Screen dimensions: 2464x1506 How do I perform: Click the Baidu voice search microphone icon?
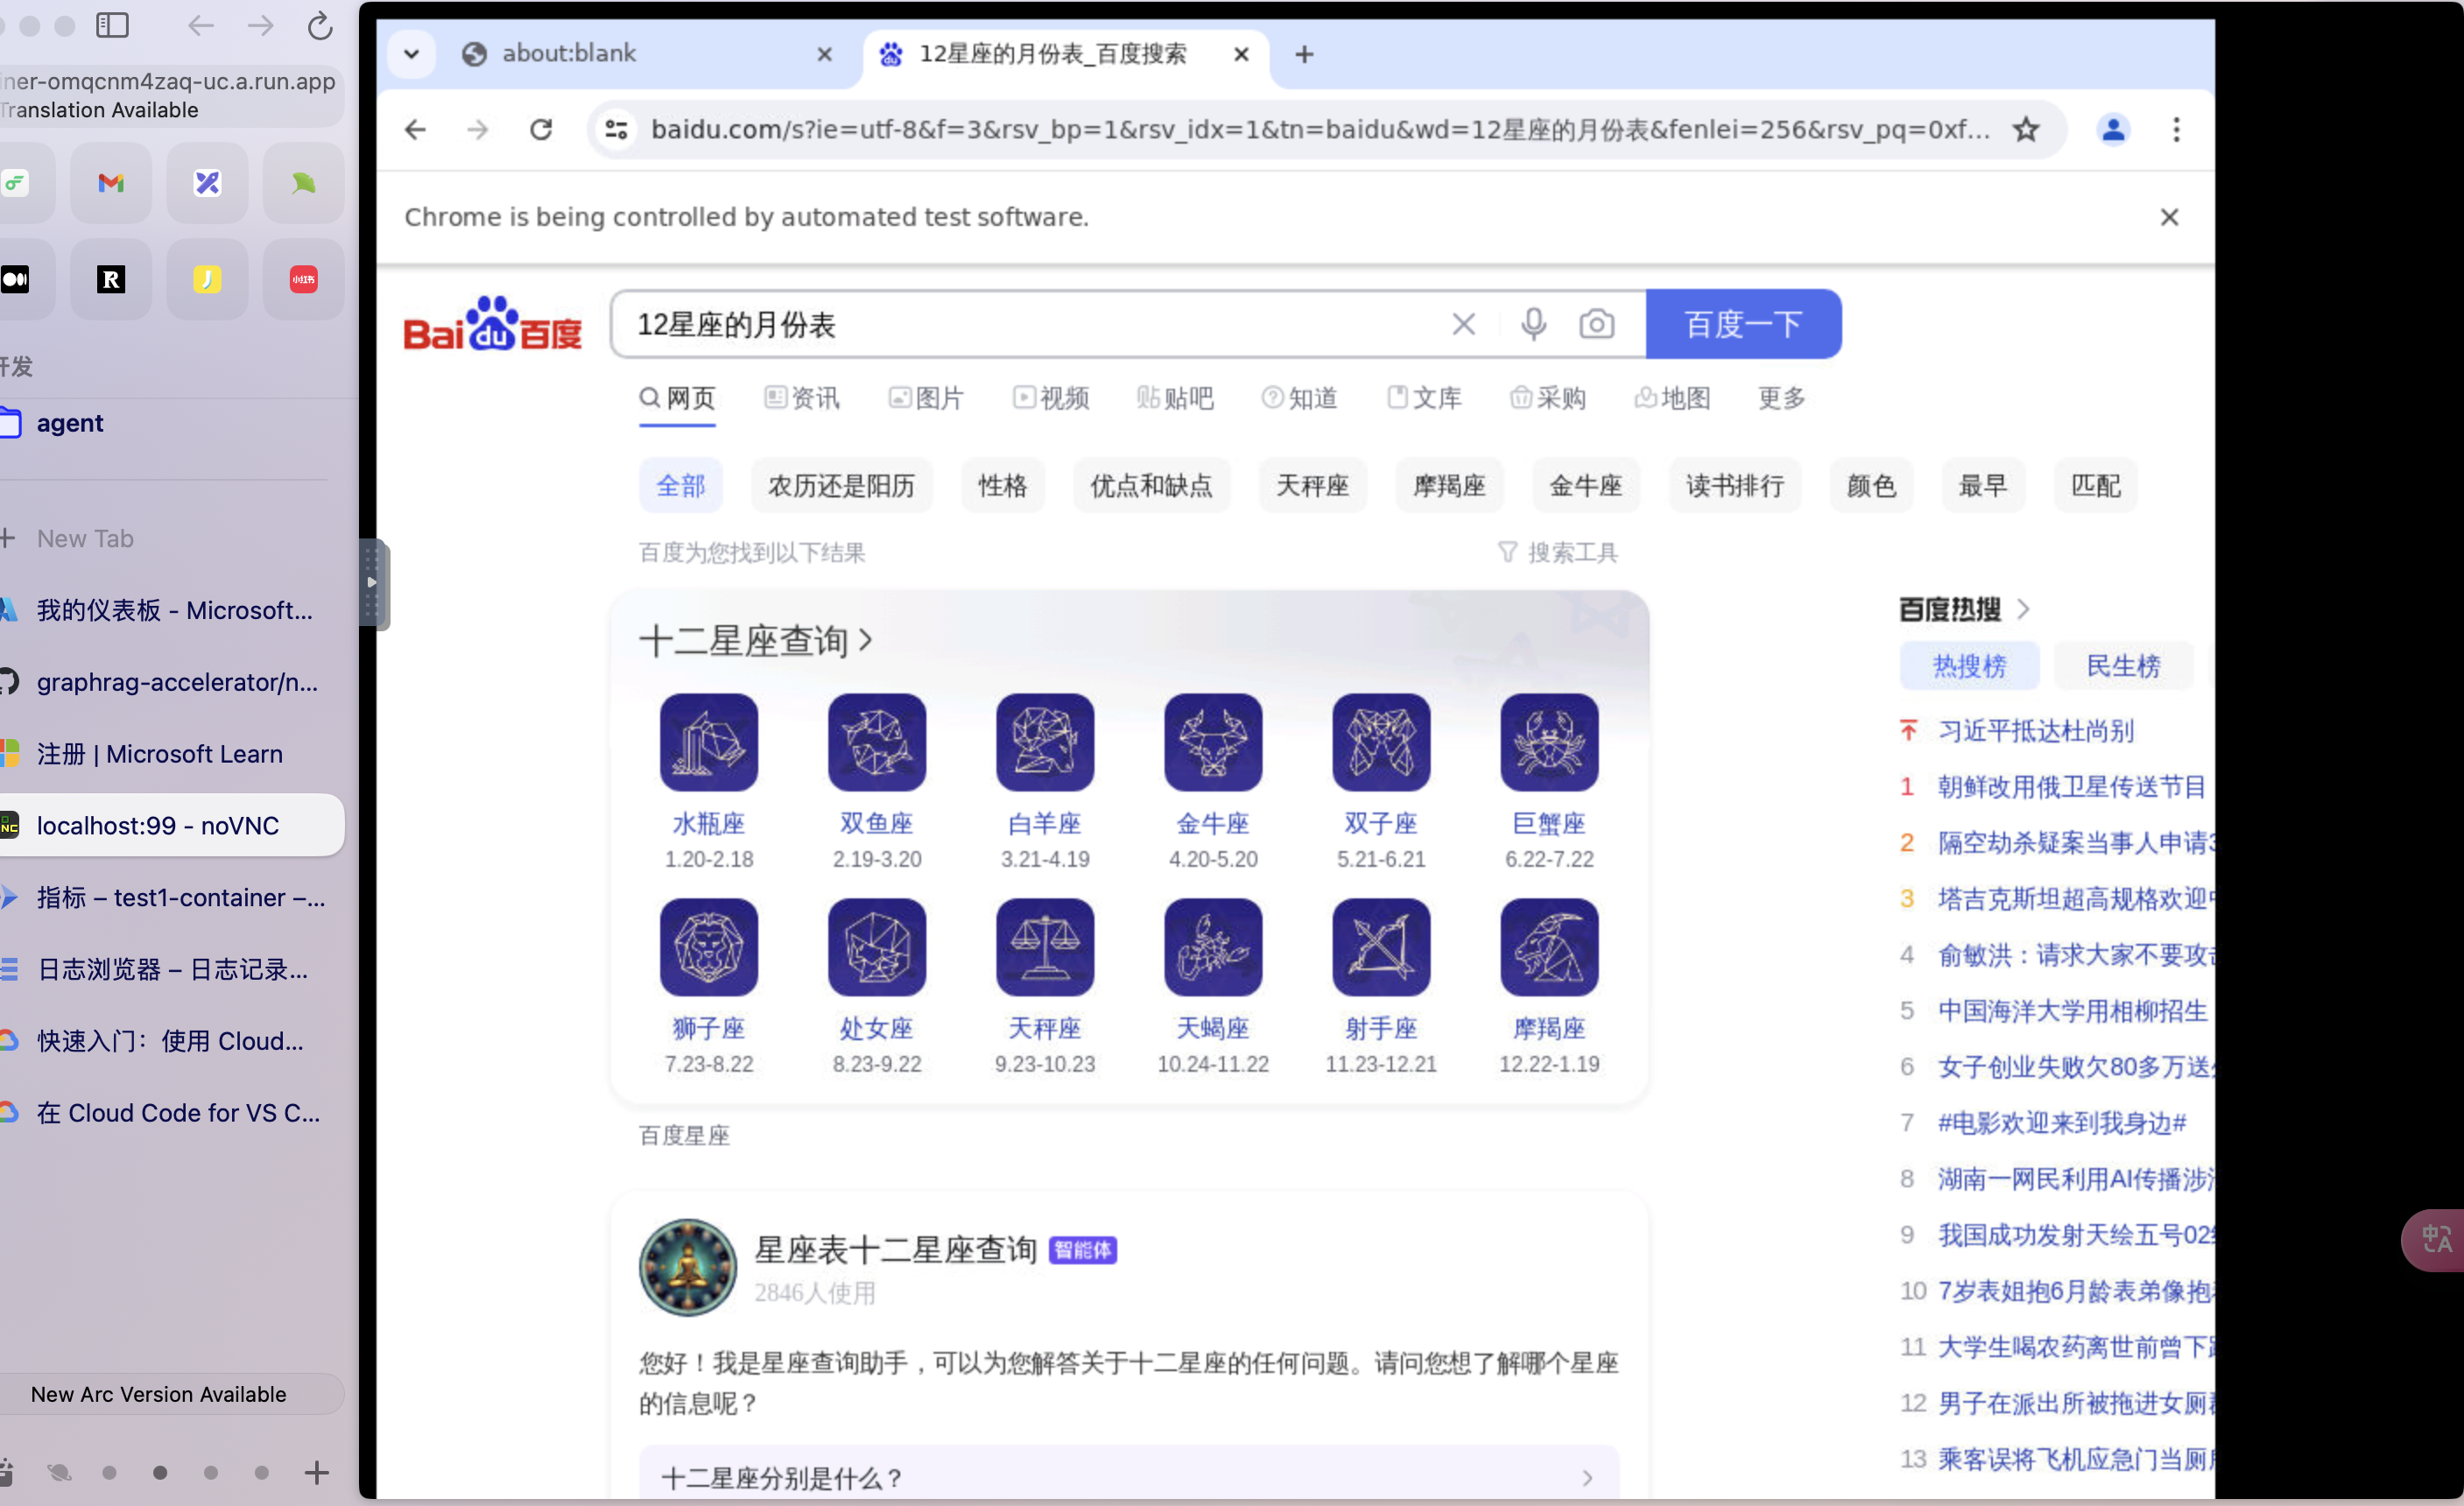[x=1533, y=324]
